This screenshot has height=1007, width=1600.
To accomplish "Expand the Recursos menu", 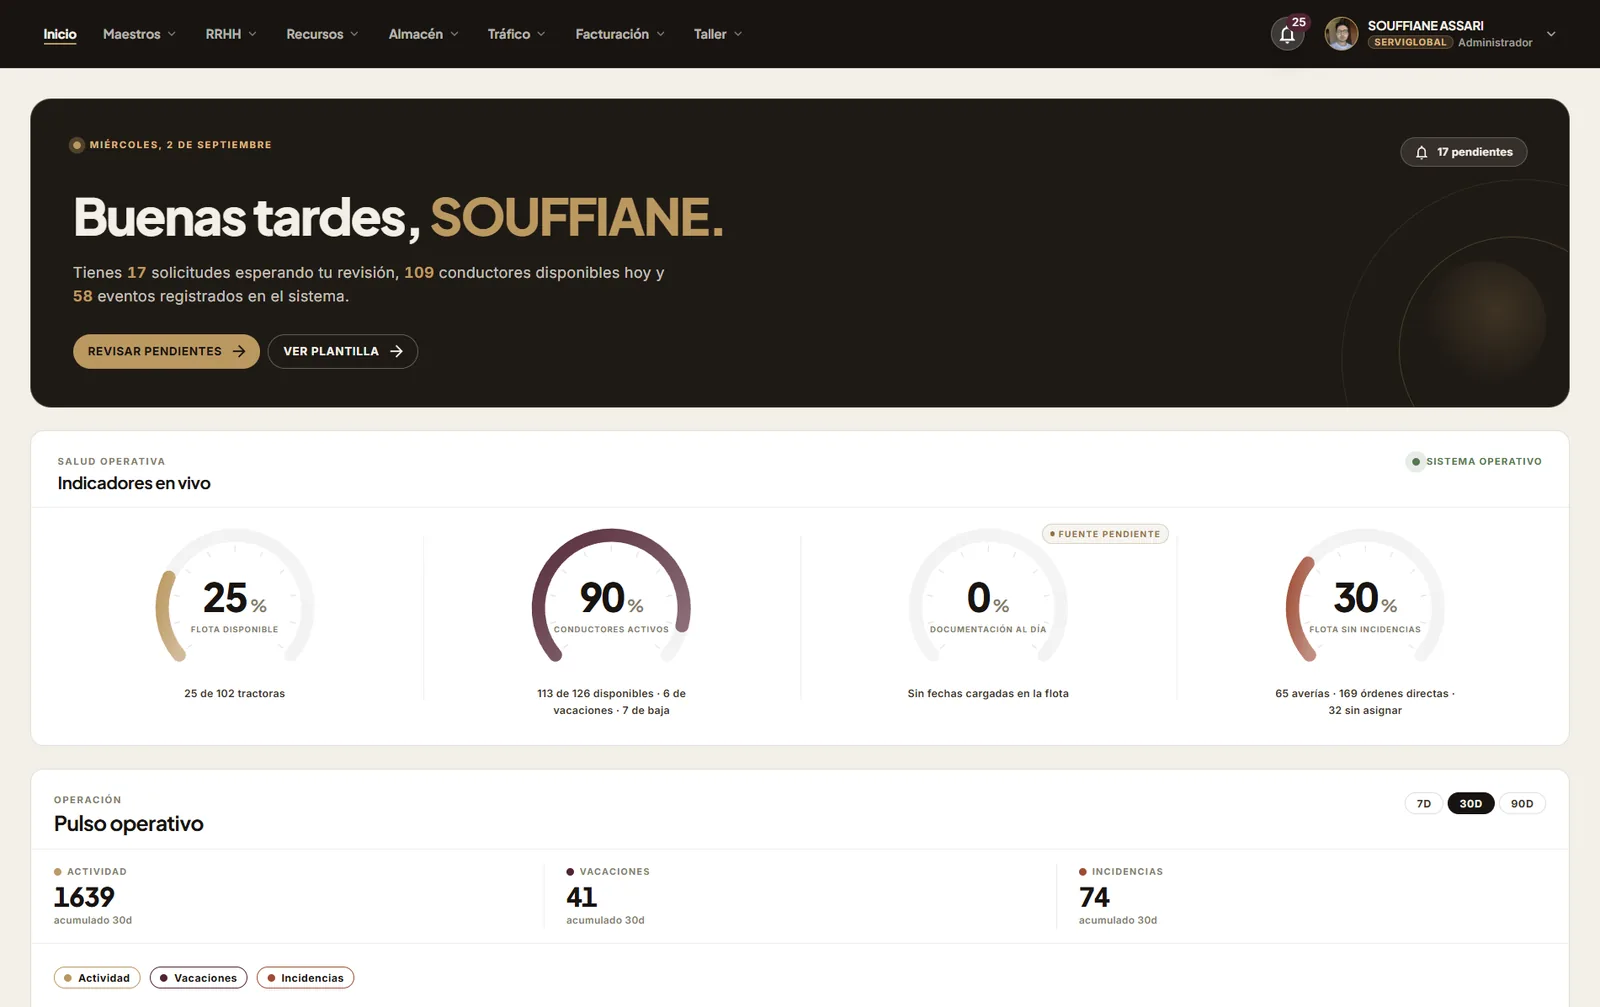I will 322,34.
